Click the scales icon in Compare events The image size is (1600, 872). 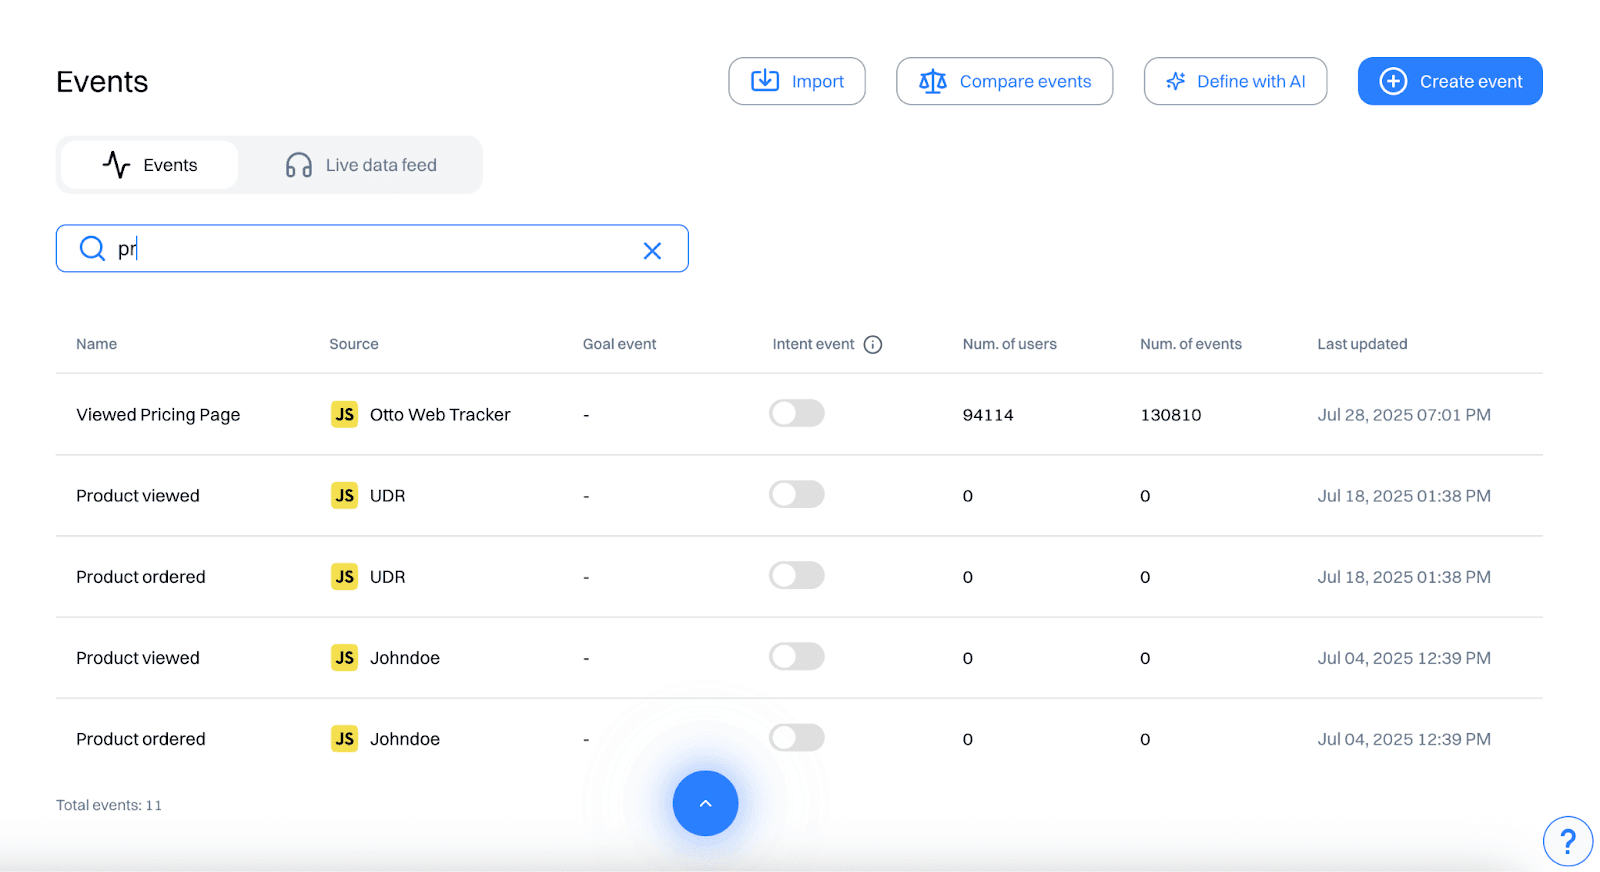(932, 82)
